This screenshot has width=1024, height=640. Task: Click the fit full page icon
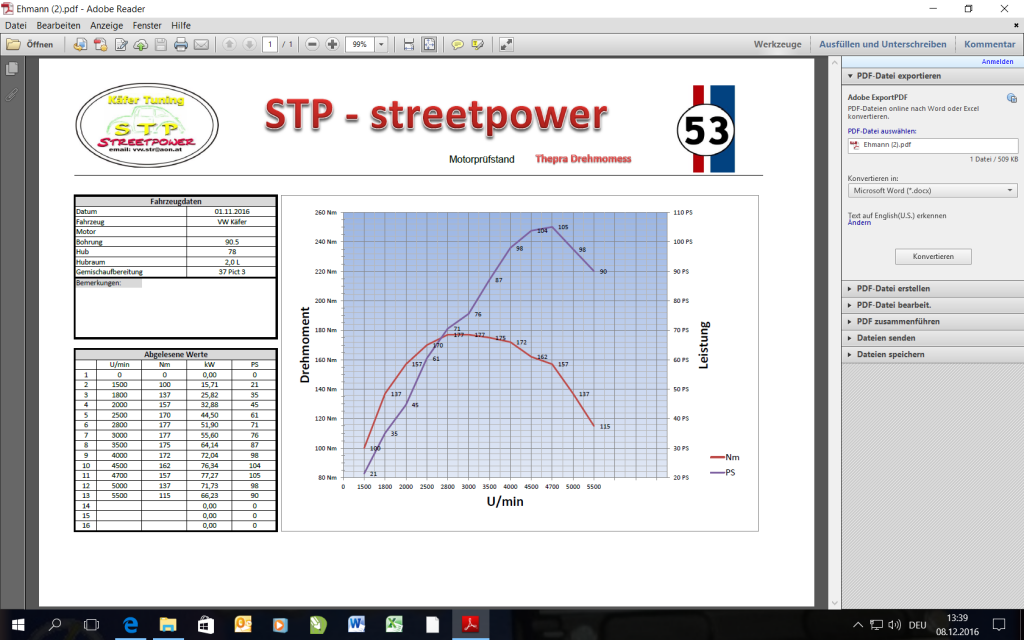click(x=429, y=44)
